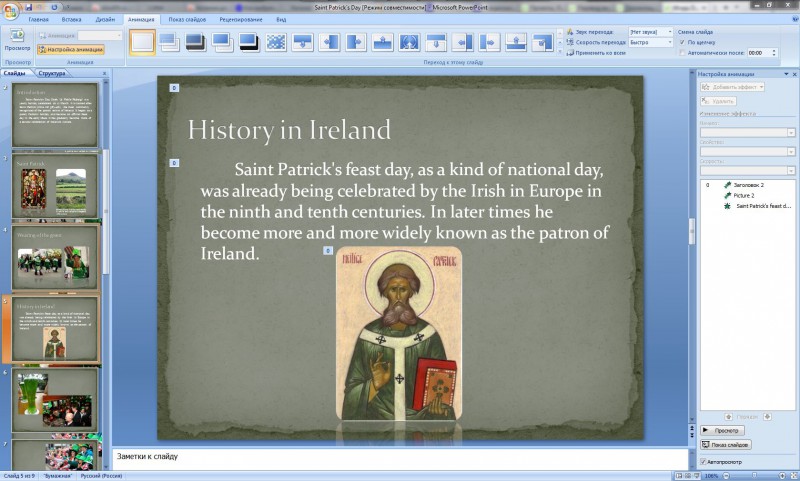
Task: Select the Wearing of the green slide thumbnail
Action: (57, 257)
